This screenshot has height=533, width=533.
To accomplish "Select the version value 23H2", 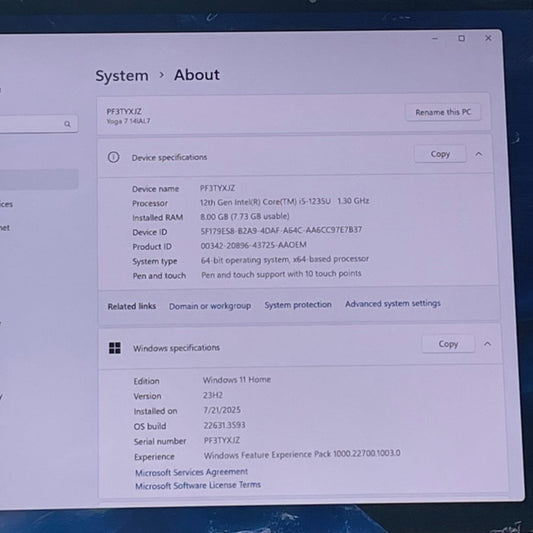I will click(213, 395).
